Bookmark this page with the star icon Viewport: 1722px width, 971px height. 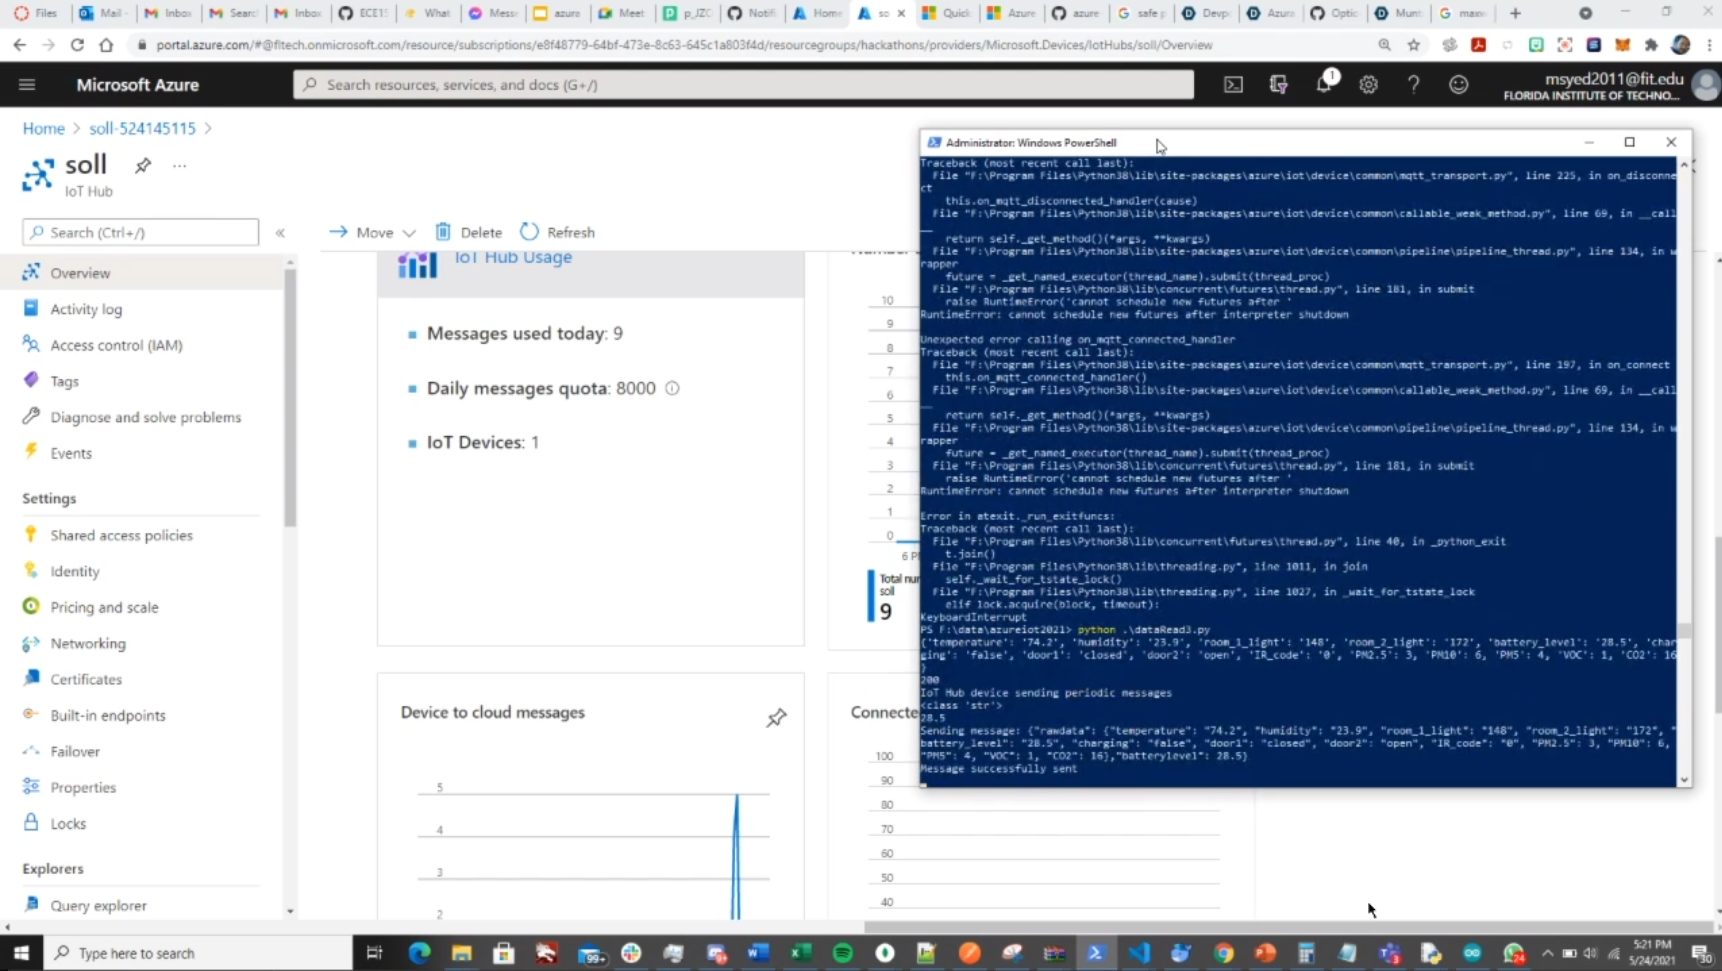tap(1414, 45)
